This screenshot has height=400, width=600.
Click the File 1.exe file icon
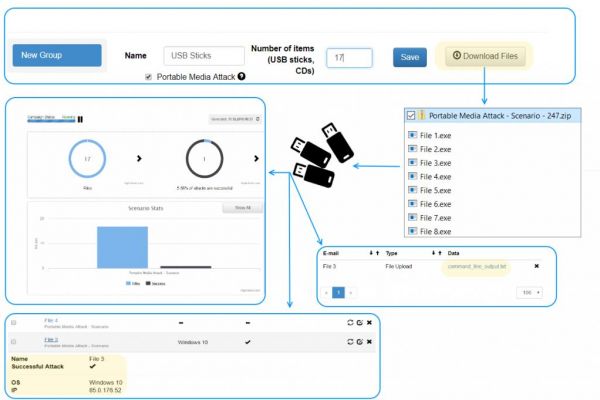pos(413,133)
